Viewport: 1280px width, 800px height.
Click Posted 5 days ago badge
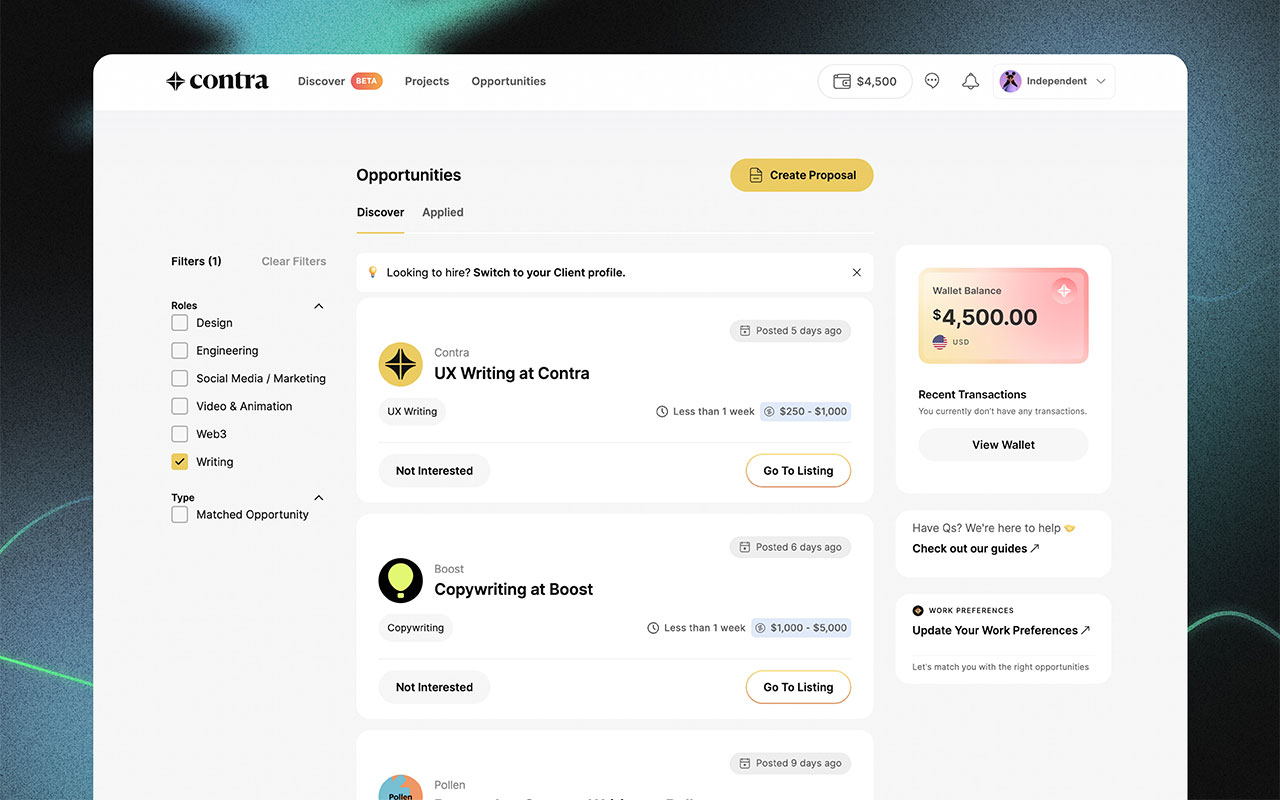point(790,331)
